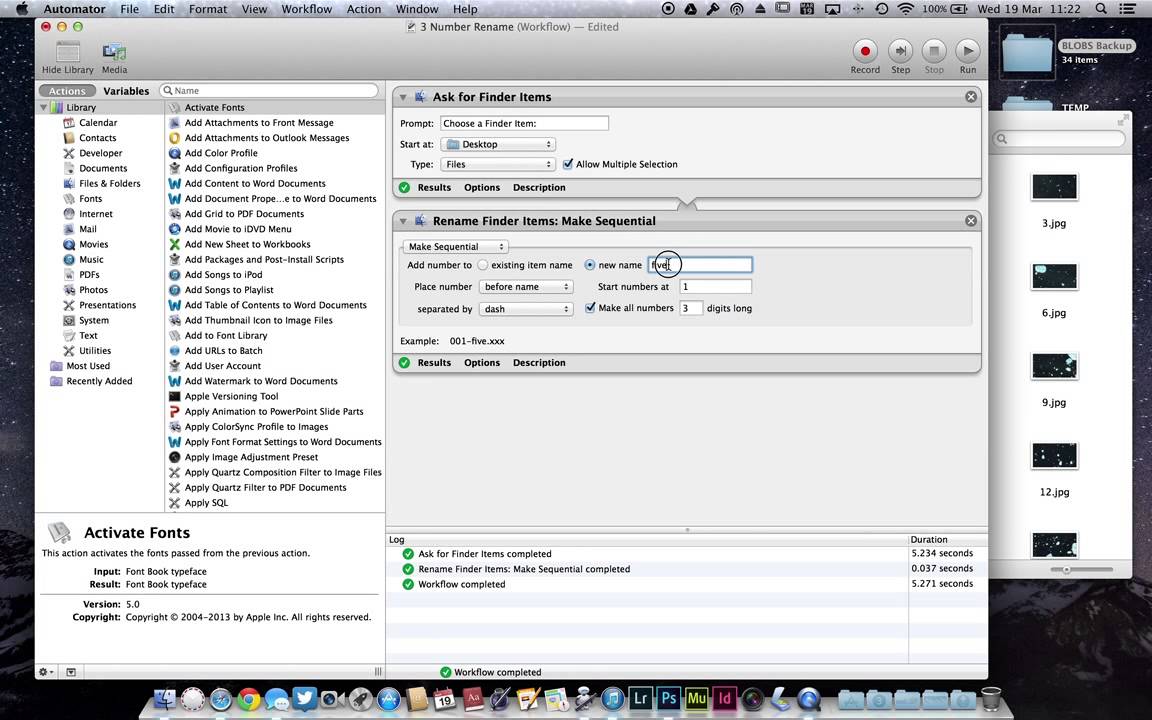Launch InDesign from the Dock
Viewport: 1152px width, 720px height.
click(x=724, y=698)
